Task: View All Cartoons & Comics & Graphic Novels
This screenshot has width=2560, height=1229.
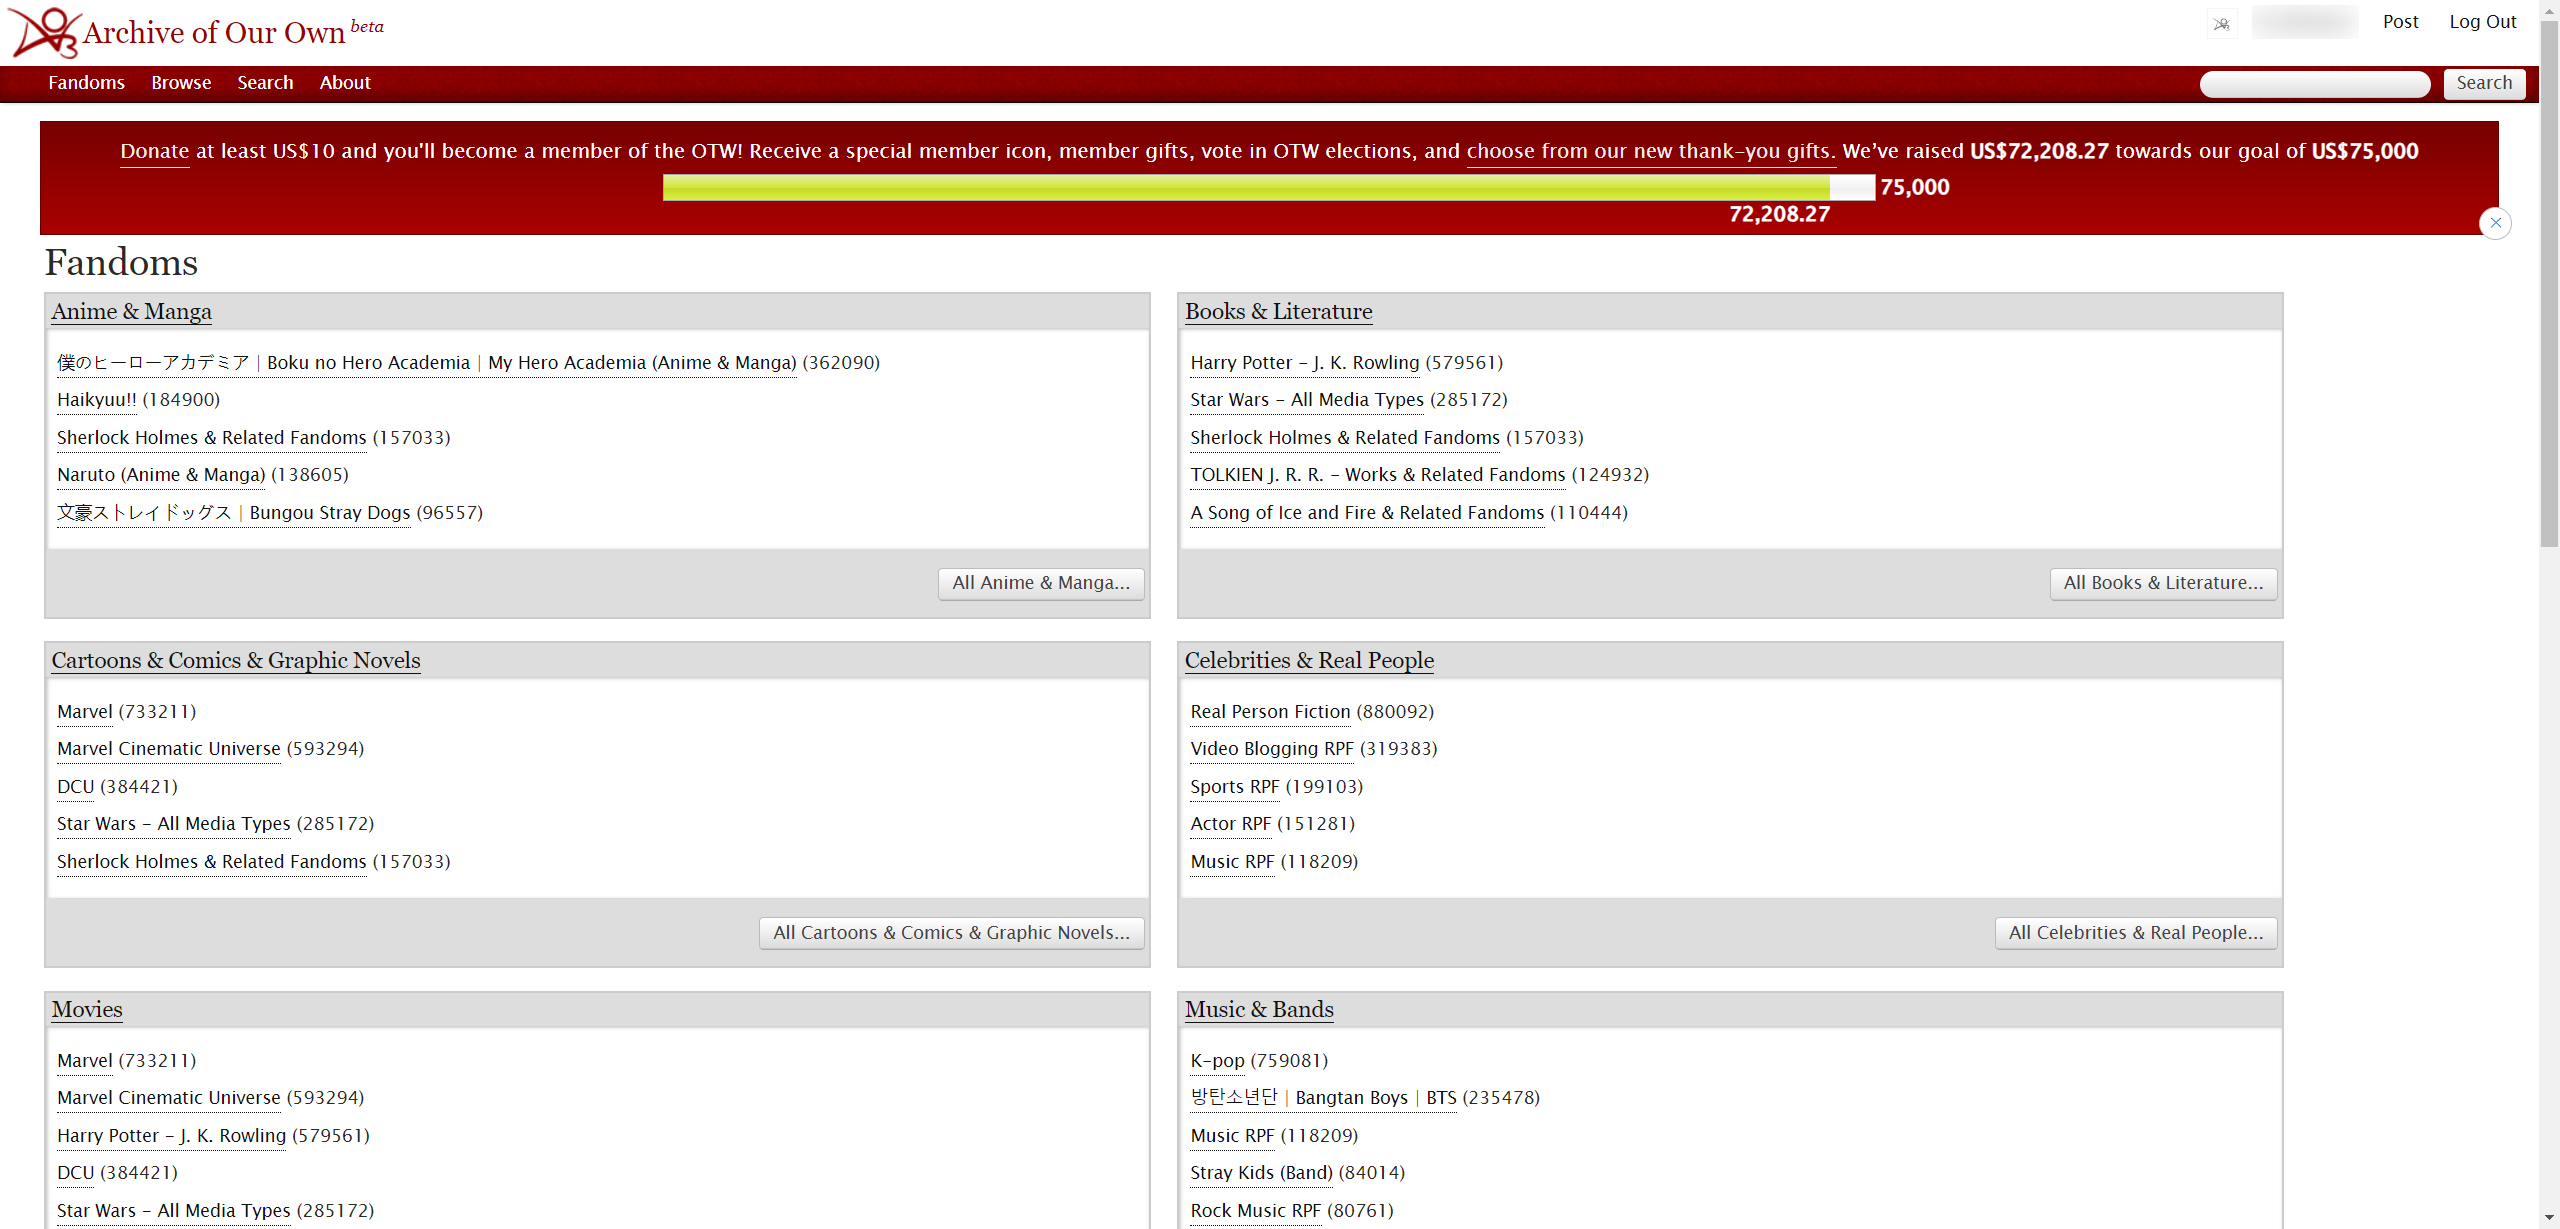Action: (x=951, y=933)
